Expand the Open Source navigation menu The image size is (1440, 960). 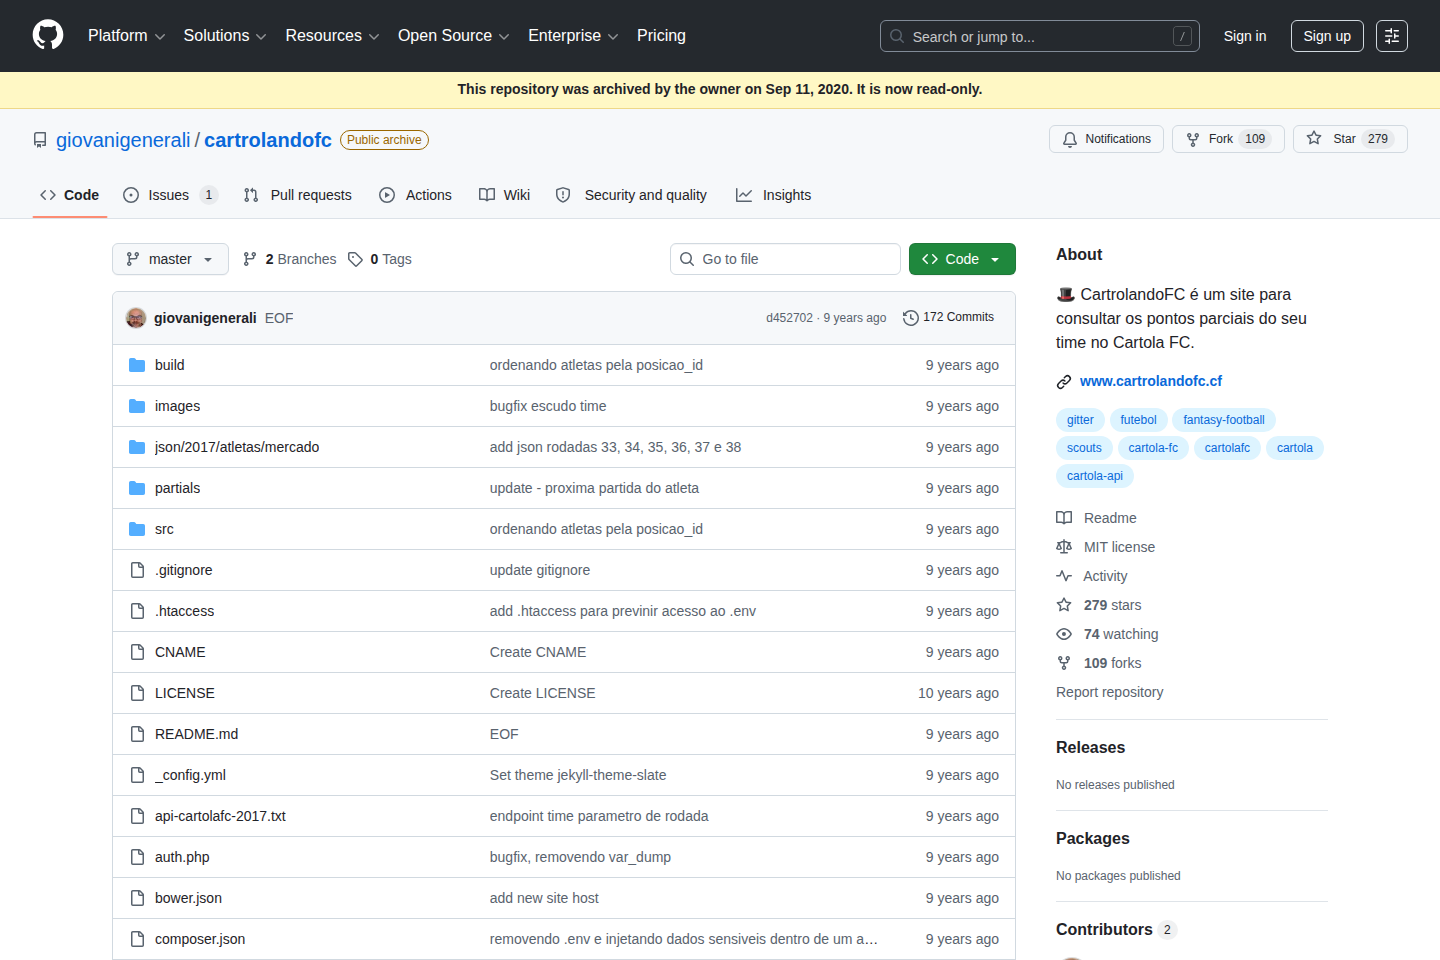click(453, 36)
